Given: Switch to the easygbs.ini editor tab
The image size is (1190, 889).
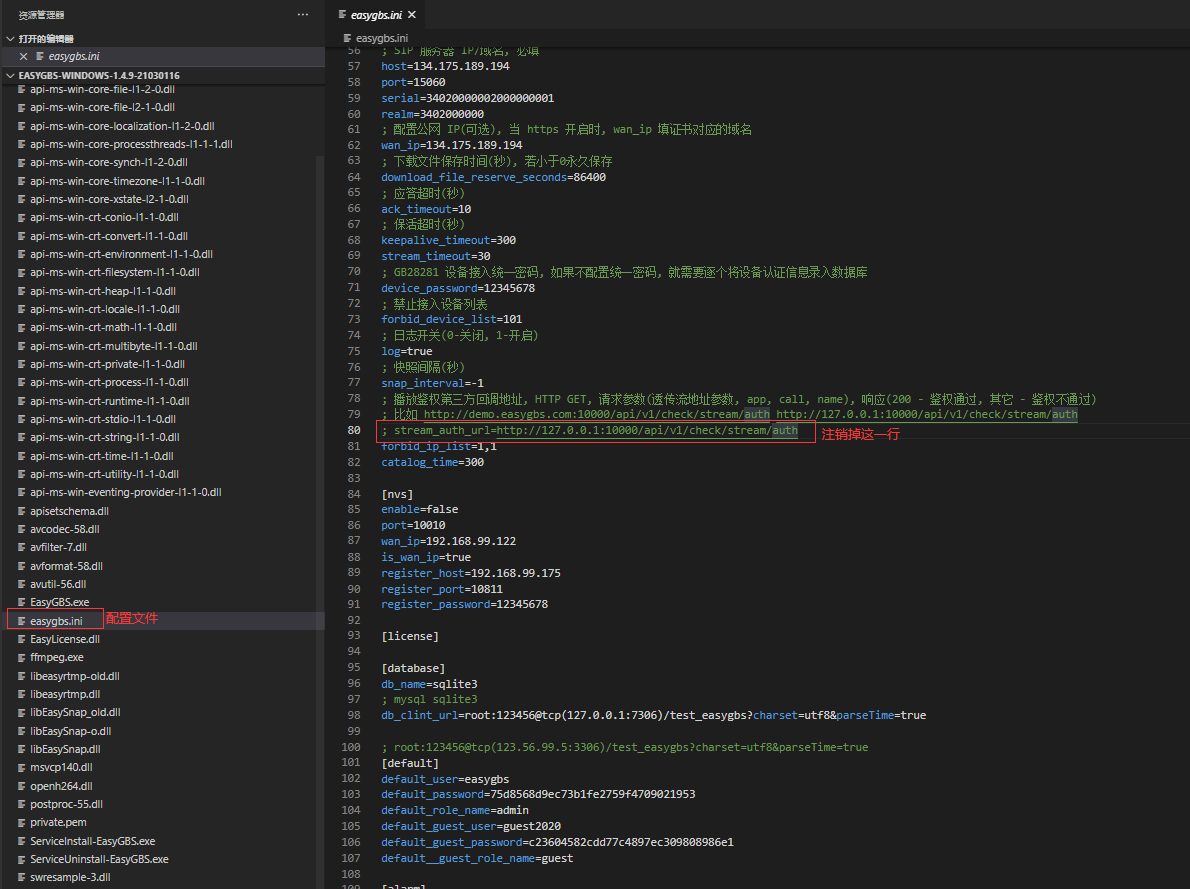Looking at the screenshot, I should point(375,15).
